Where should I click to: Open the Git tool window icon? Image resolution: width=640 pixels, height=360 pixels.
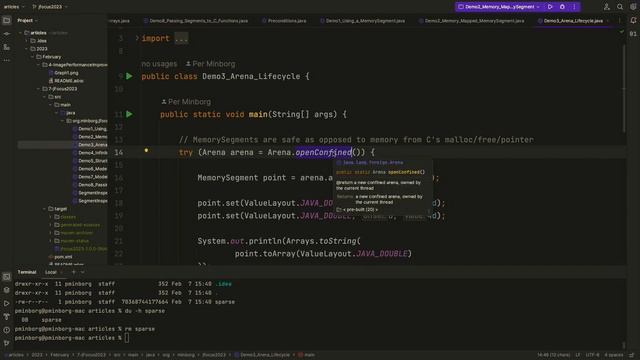pyautogui.click(x=7, y=343)
